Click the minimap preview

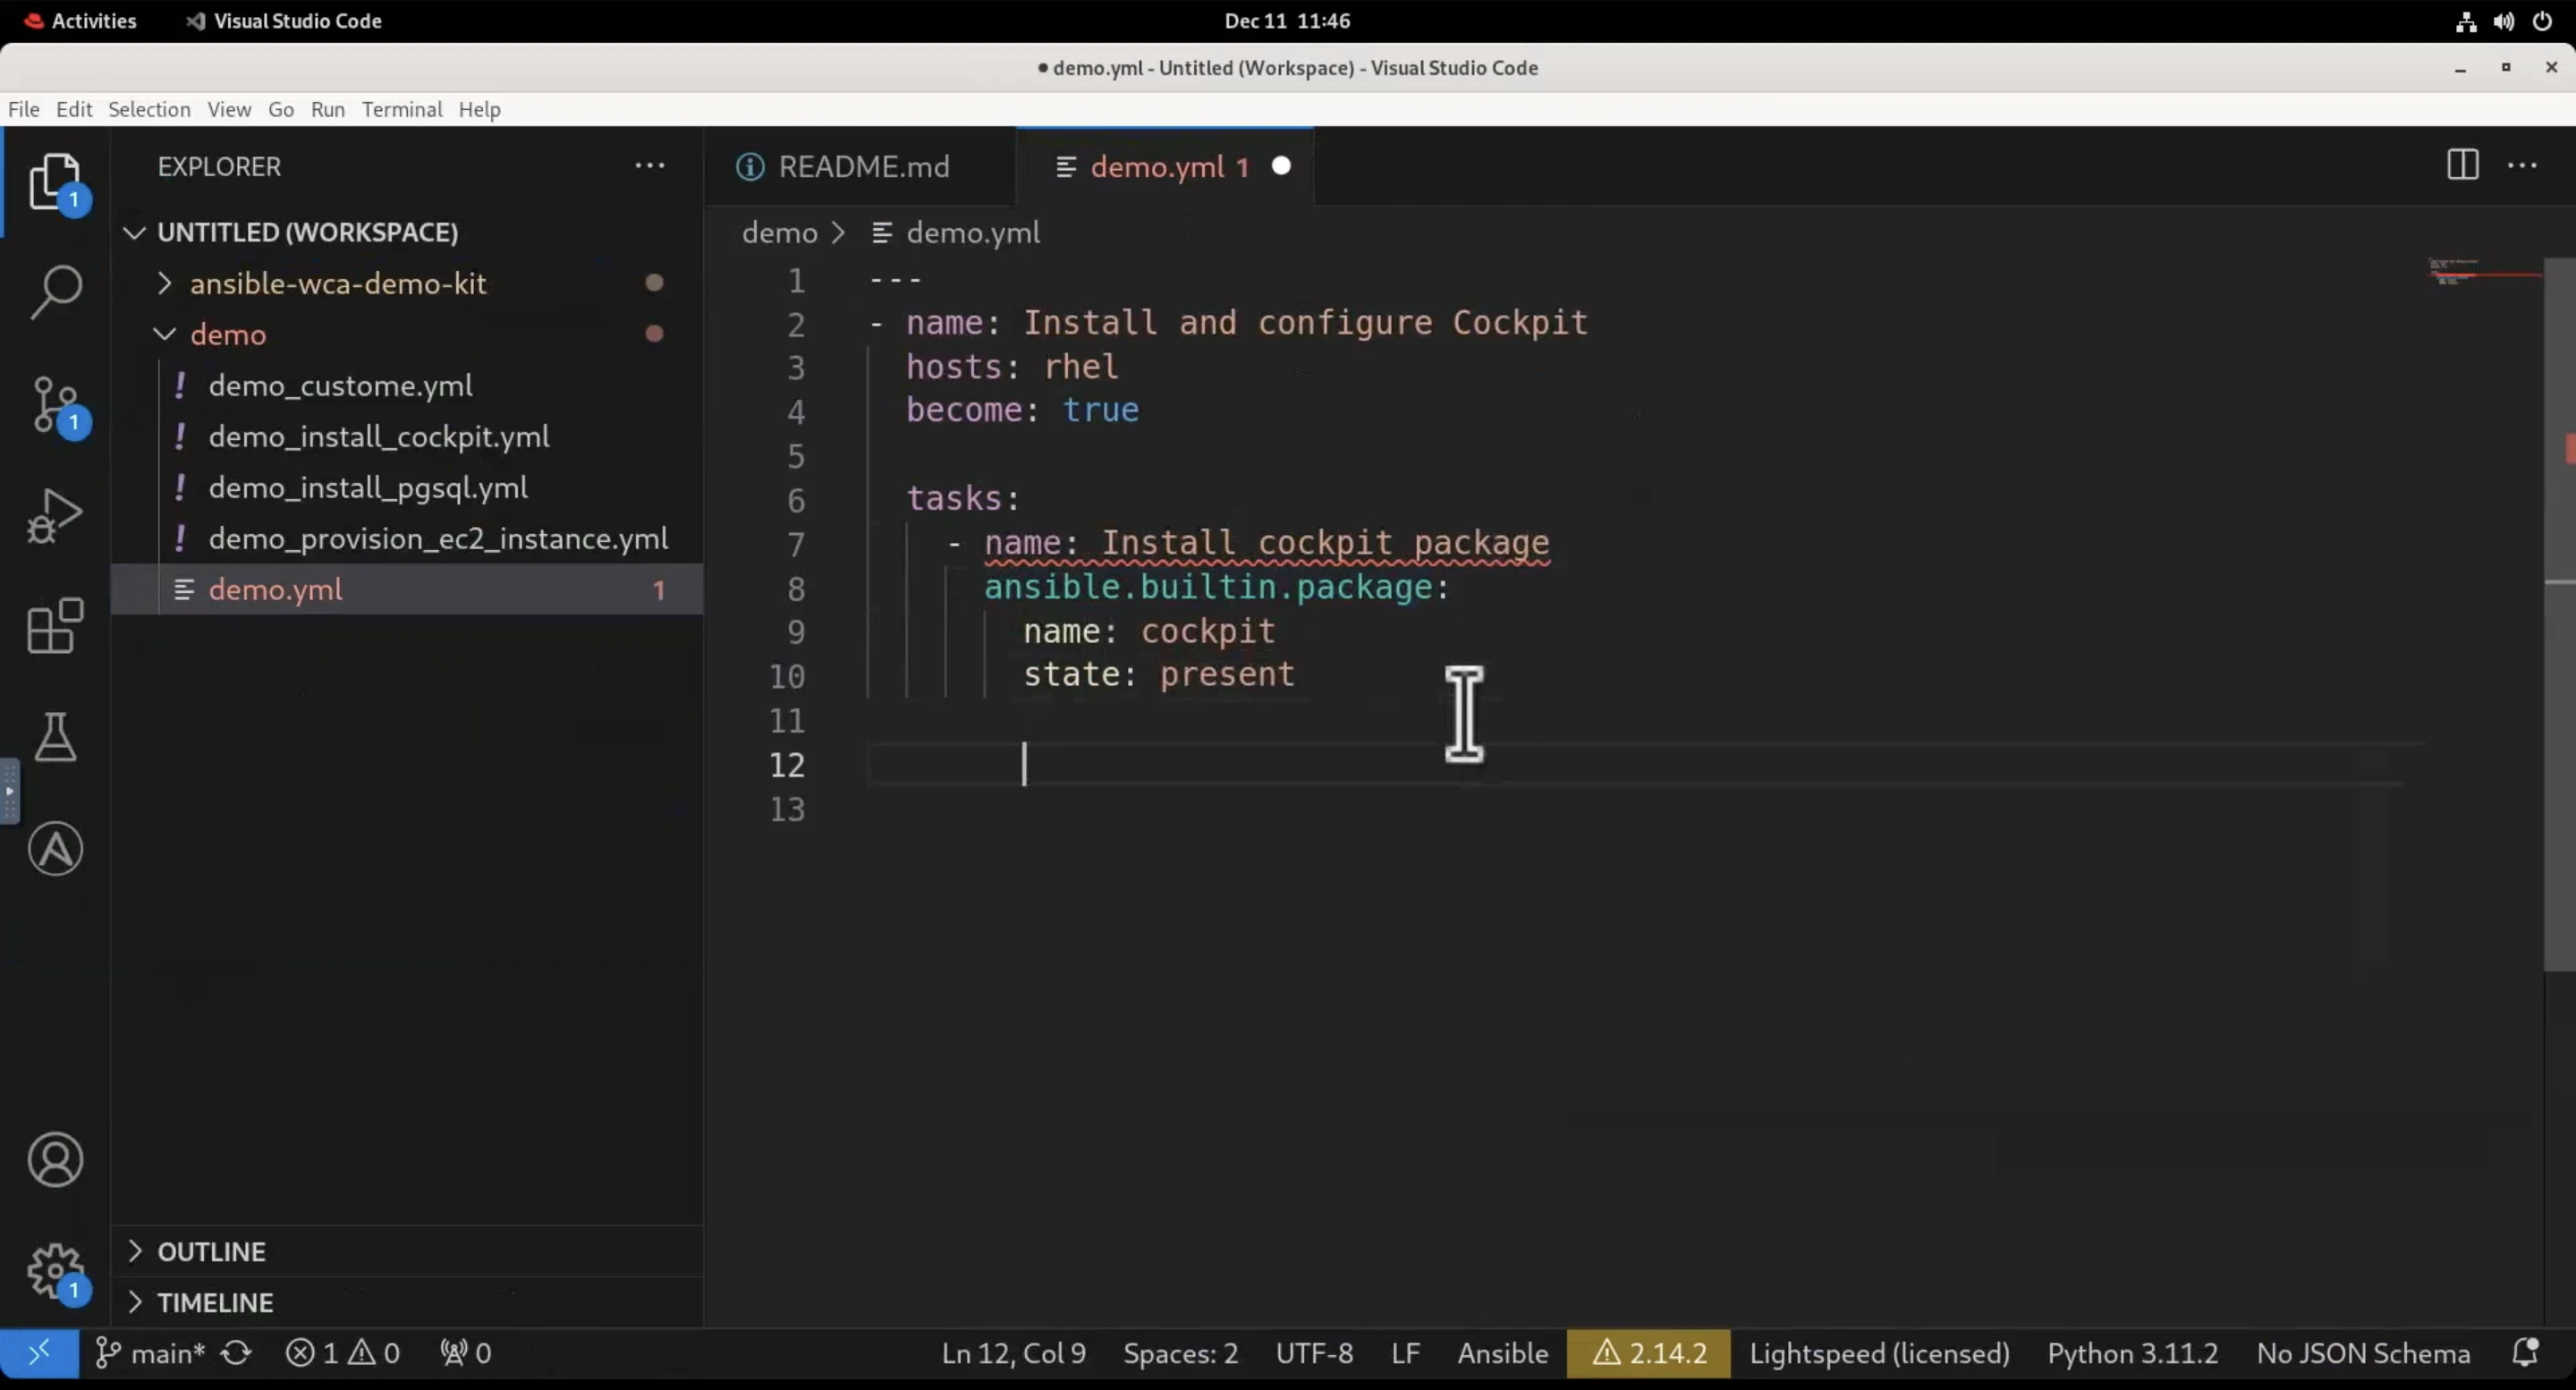pyautogui.click(x=2485, y=273)
